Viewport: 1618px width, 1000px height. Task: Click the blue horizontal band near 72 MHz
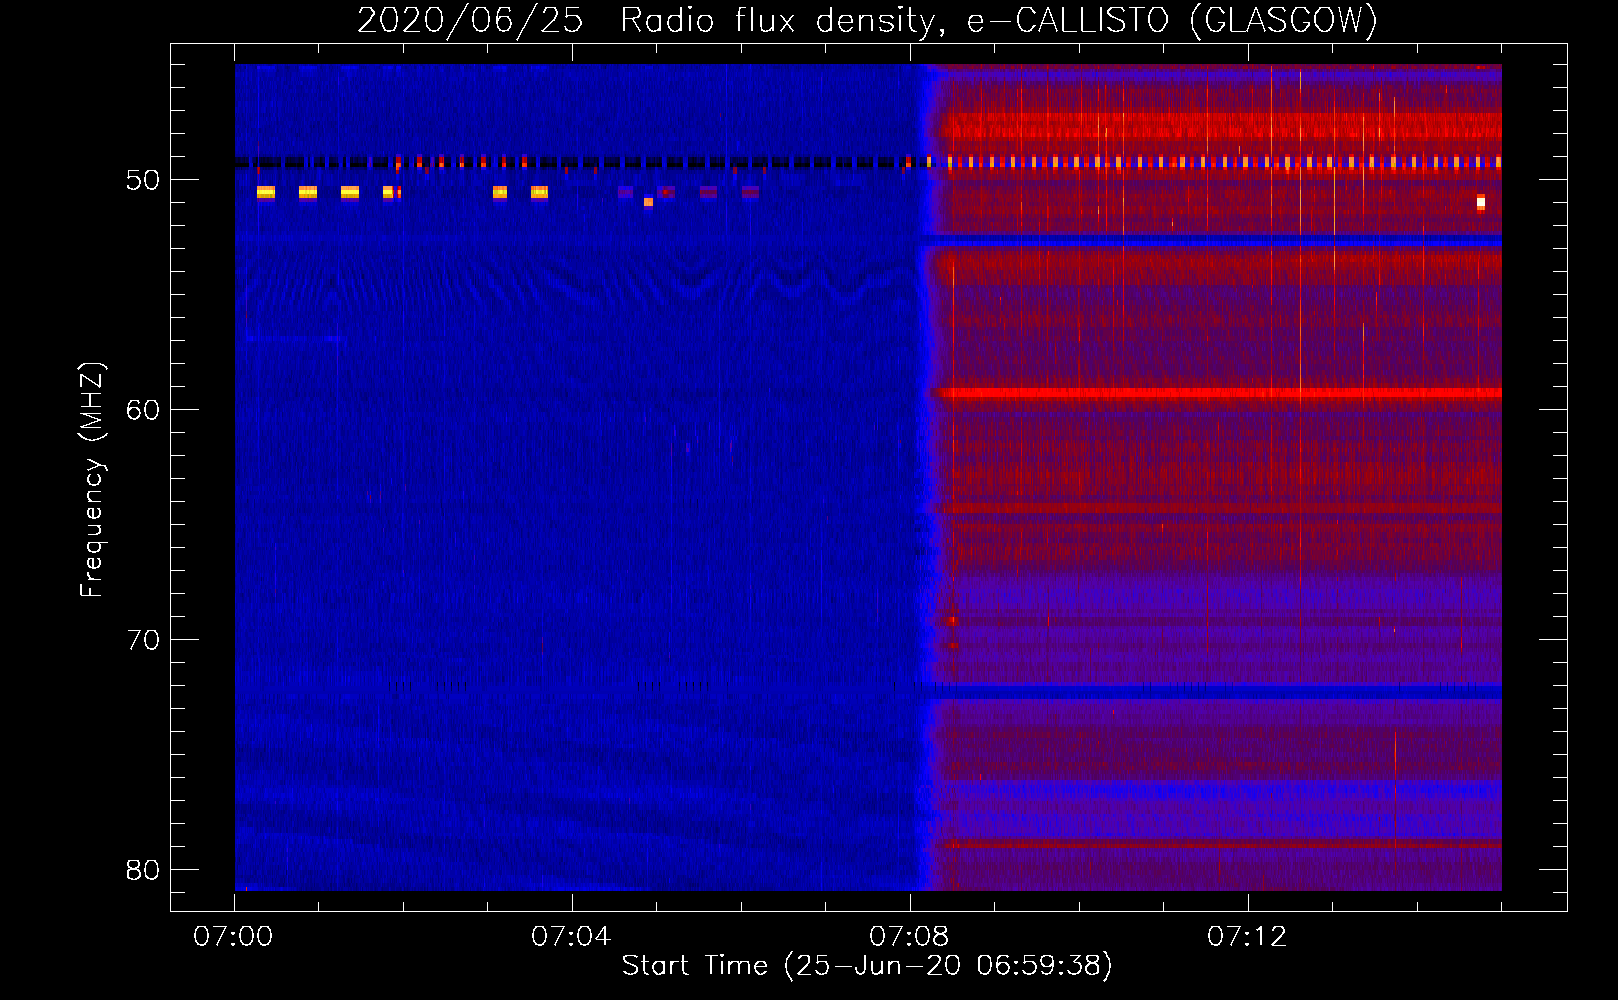point(1214,691)
